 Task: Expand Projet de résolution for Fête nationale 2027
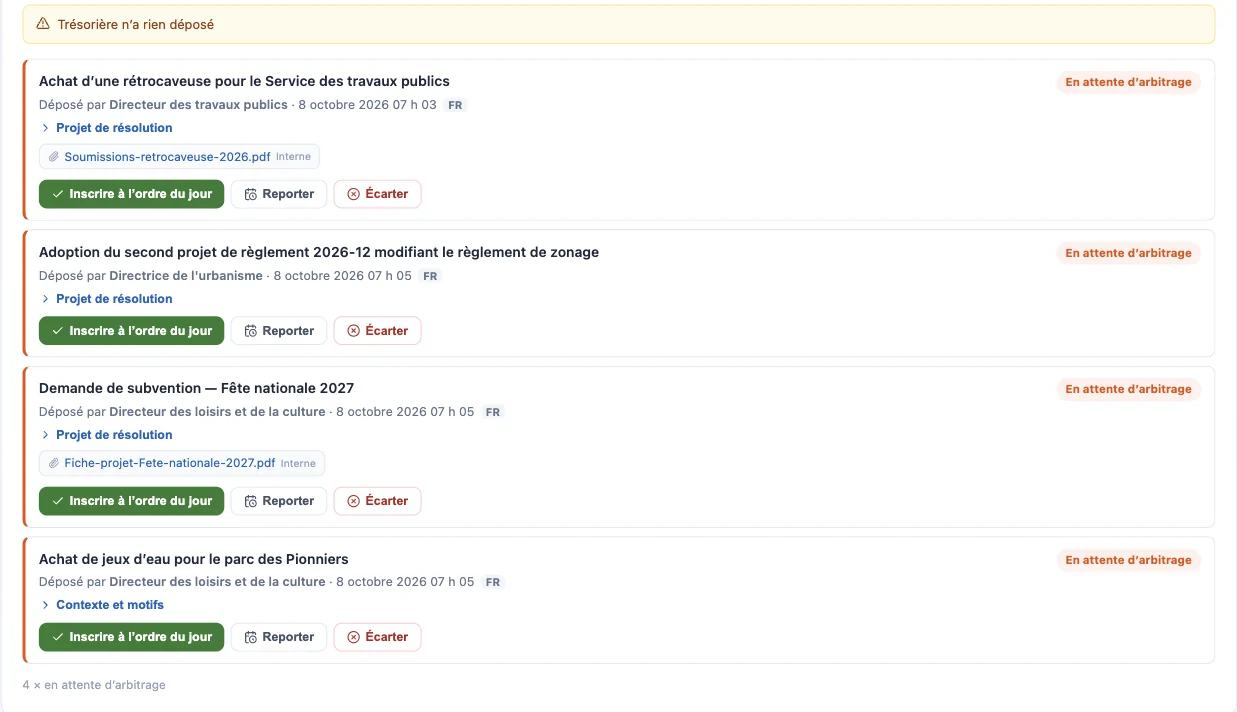pyautogui.click(x=107, y=435)
